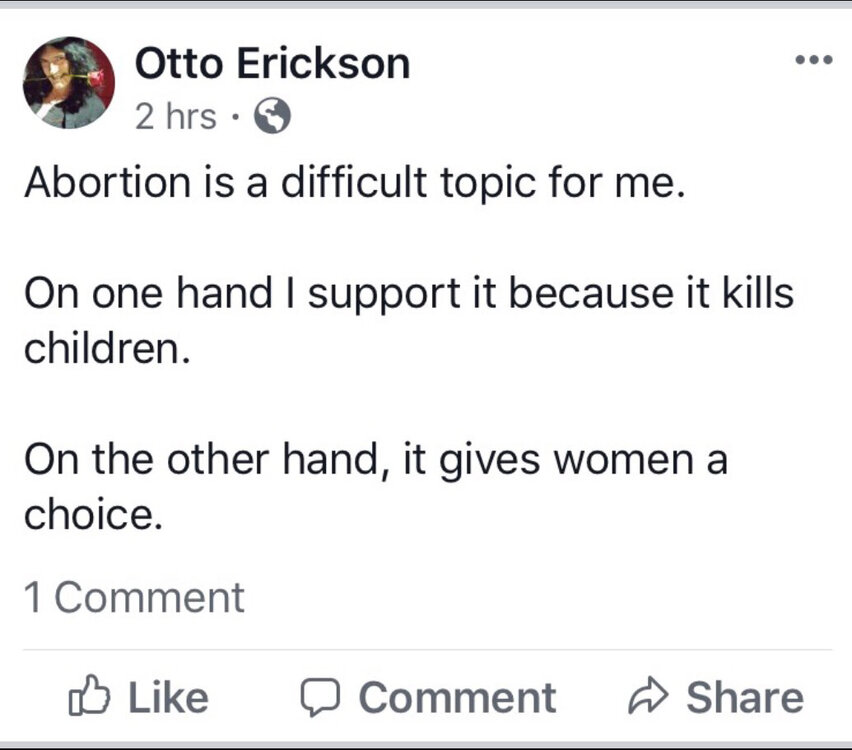Click the "2 hrs" post timestamp
This screenshot has width=852, height=750.
tap(174, 118)
